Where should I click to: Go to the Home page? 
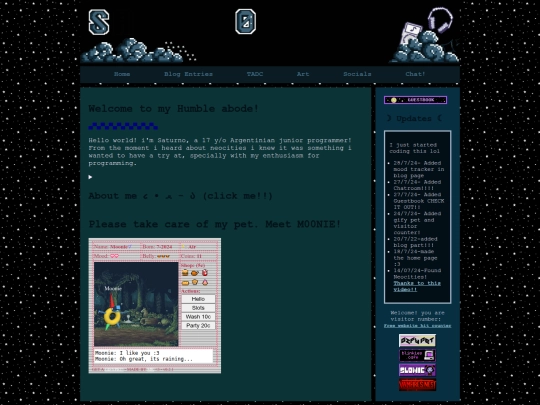point(122,74)
